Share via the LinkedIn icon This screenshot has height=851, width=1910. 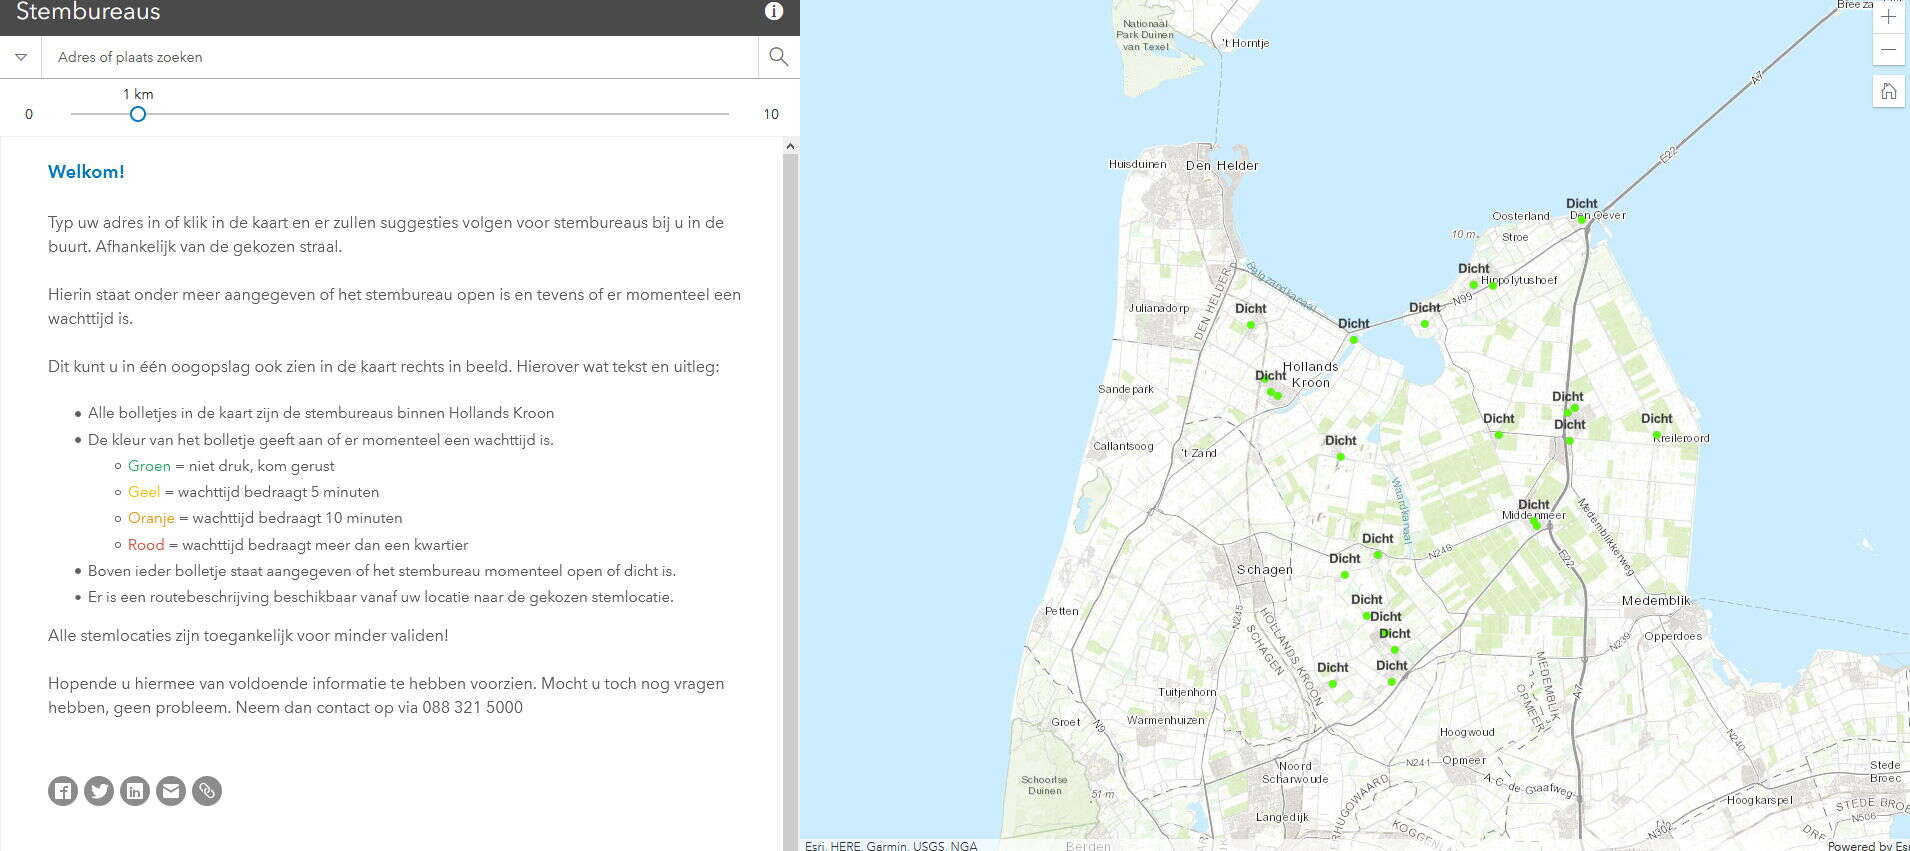135,791
